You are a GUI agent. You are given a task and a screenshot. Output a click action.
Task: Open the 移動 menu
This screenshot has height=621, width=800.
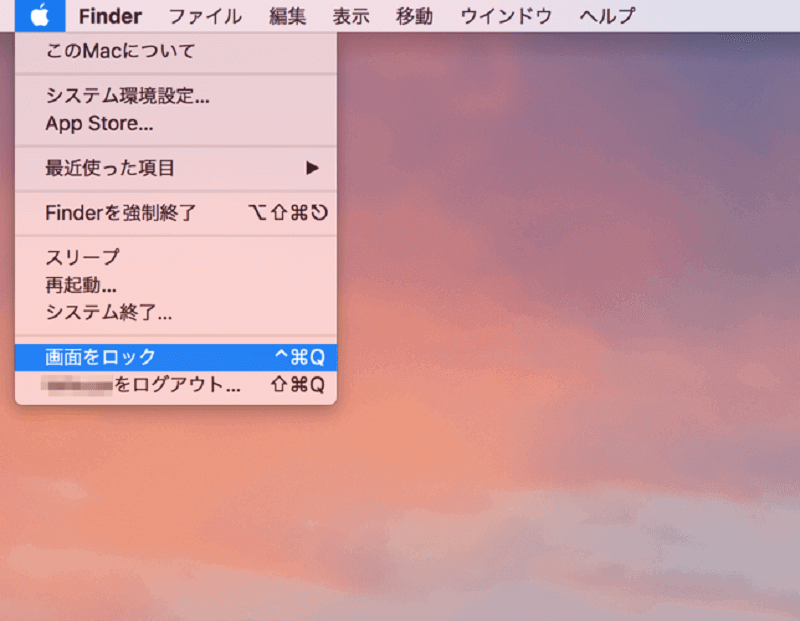[414, 16]
